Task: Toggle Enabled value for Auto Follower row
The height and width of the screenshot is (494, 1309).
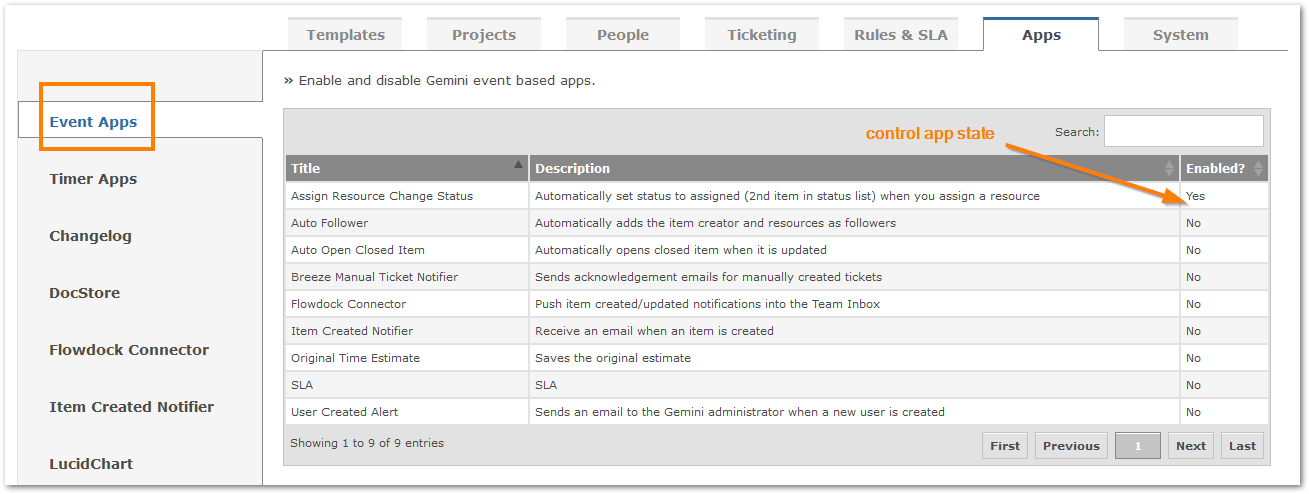Action: pyautogui.click(x=1193, y=223)
